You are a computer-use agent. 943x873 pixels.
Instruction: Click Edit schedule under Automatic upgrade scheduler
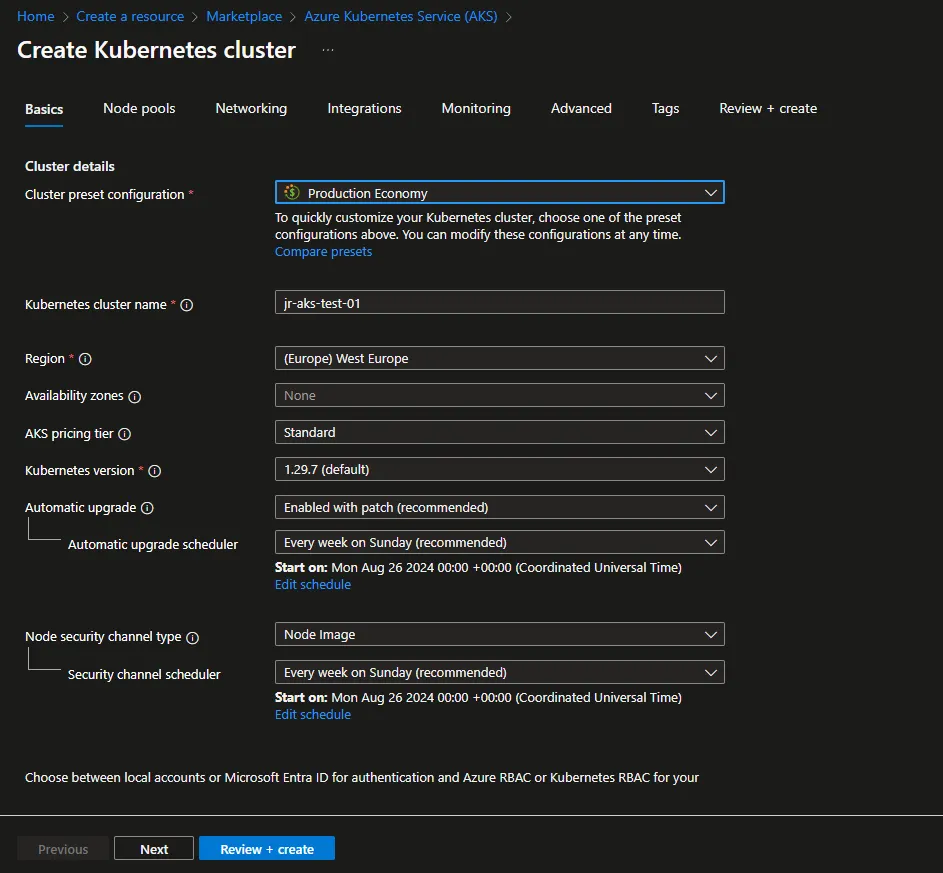click(x=312, y=584)
